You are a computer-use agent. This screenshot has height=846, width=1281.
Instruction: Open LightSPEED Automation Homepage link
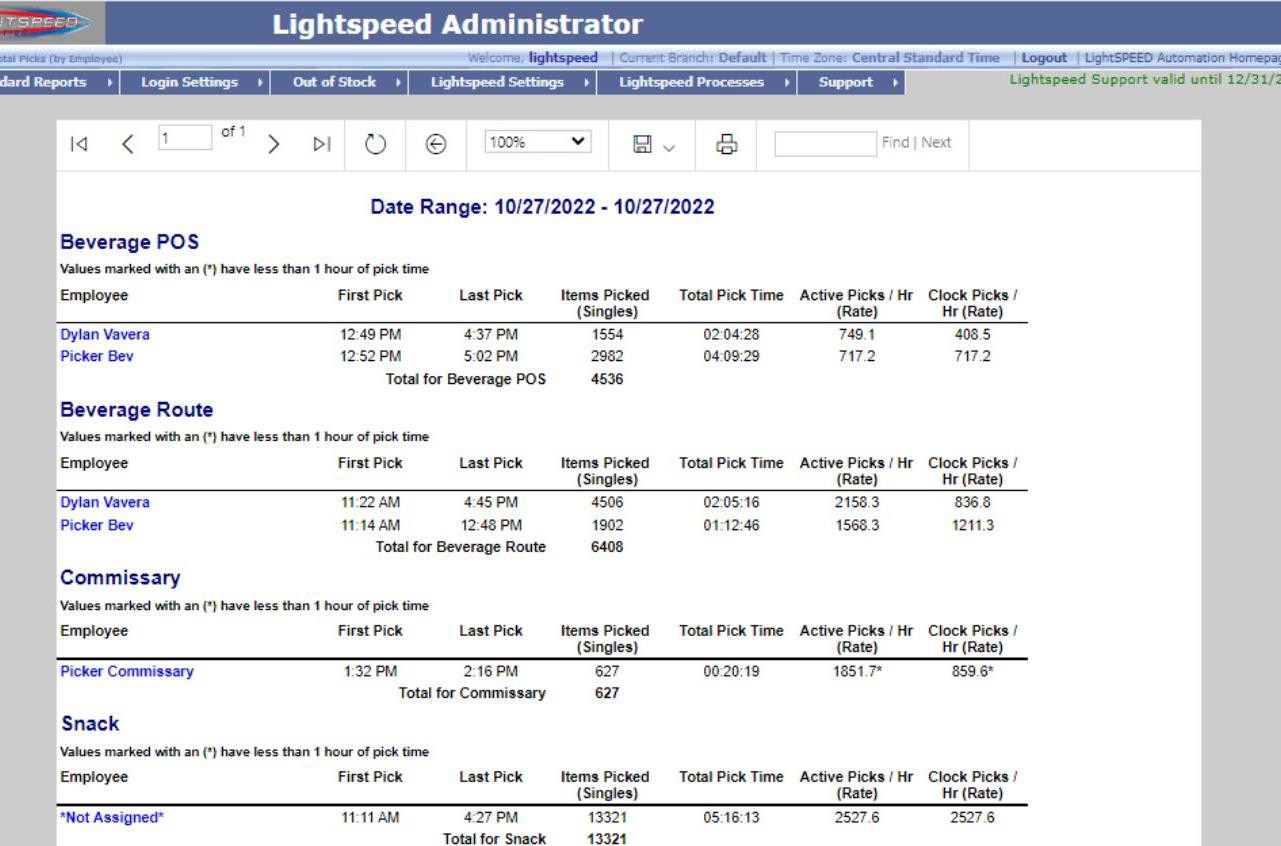(x=1184, y=58)
